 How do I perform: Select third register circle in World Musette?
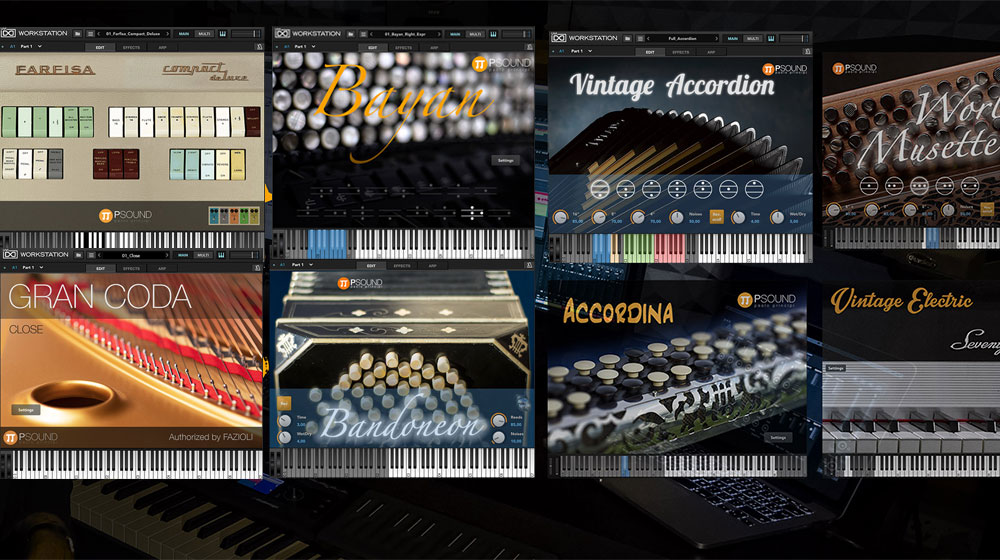(x=919, y=186)
